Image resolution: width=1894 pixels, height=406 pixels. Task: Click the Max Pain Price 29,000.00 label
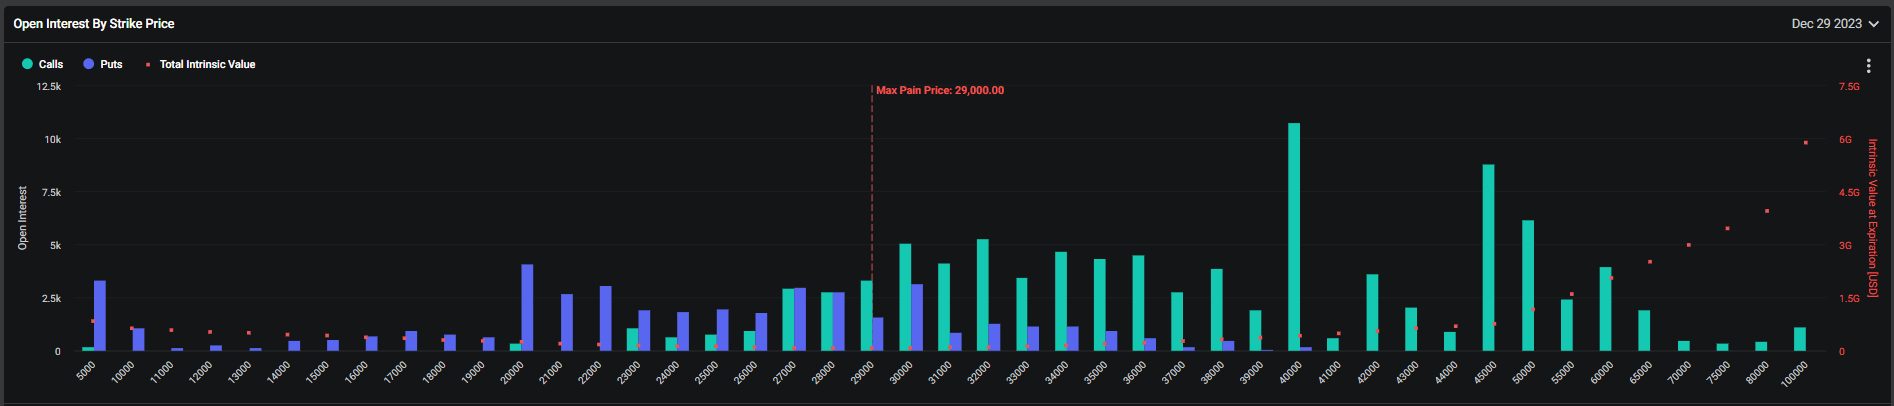[939, 90]
